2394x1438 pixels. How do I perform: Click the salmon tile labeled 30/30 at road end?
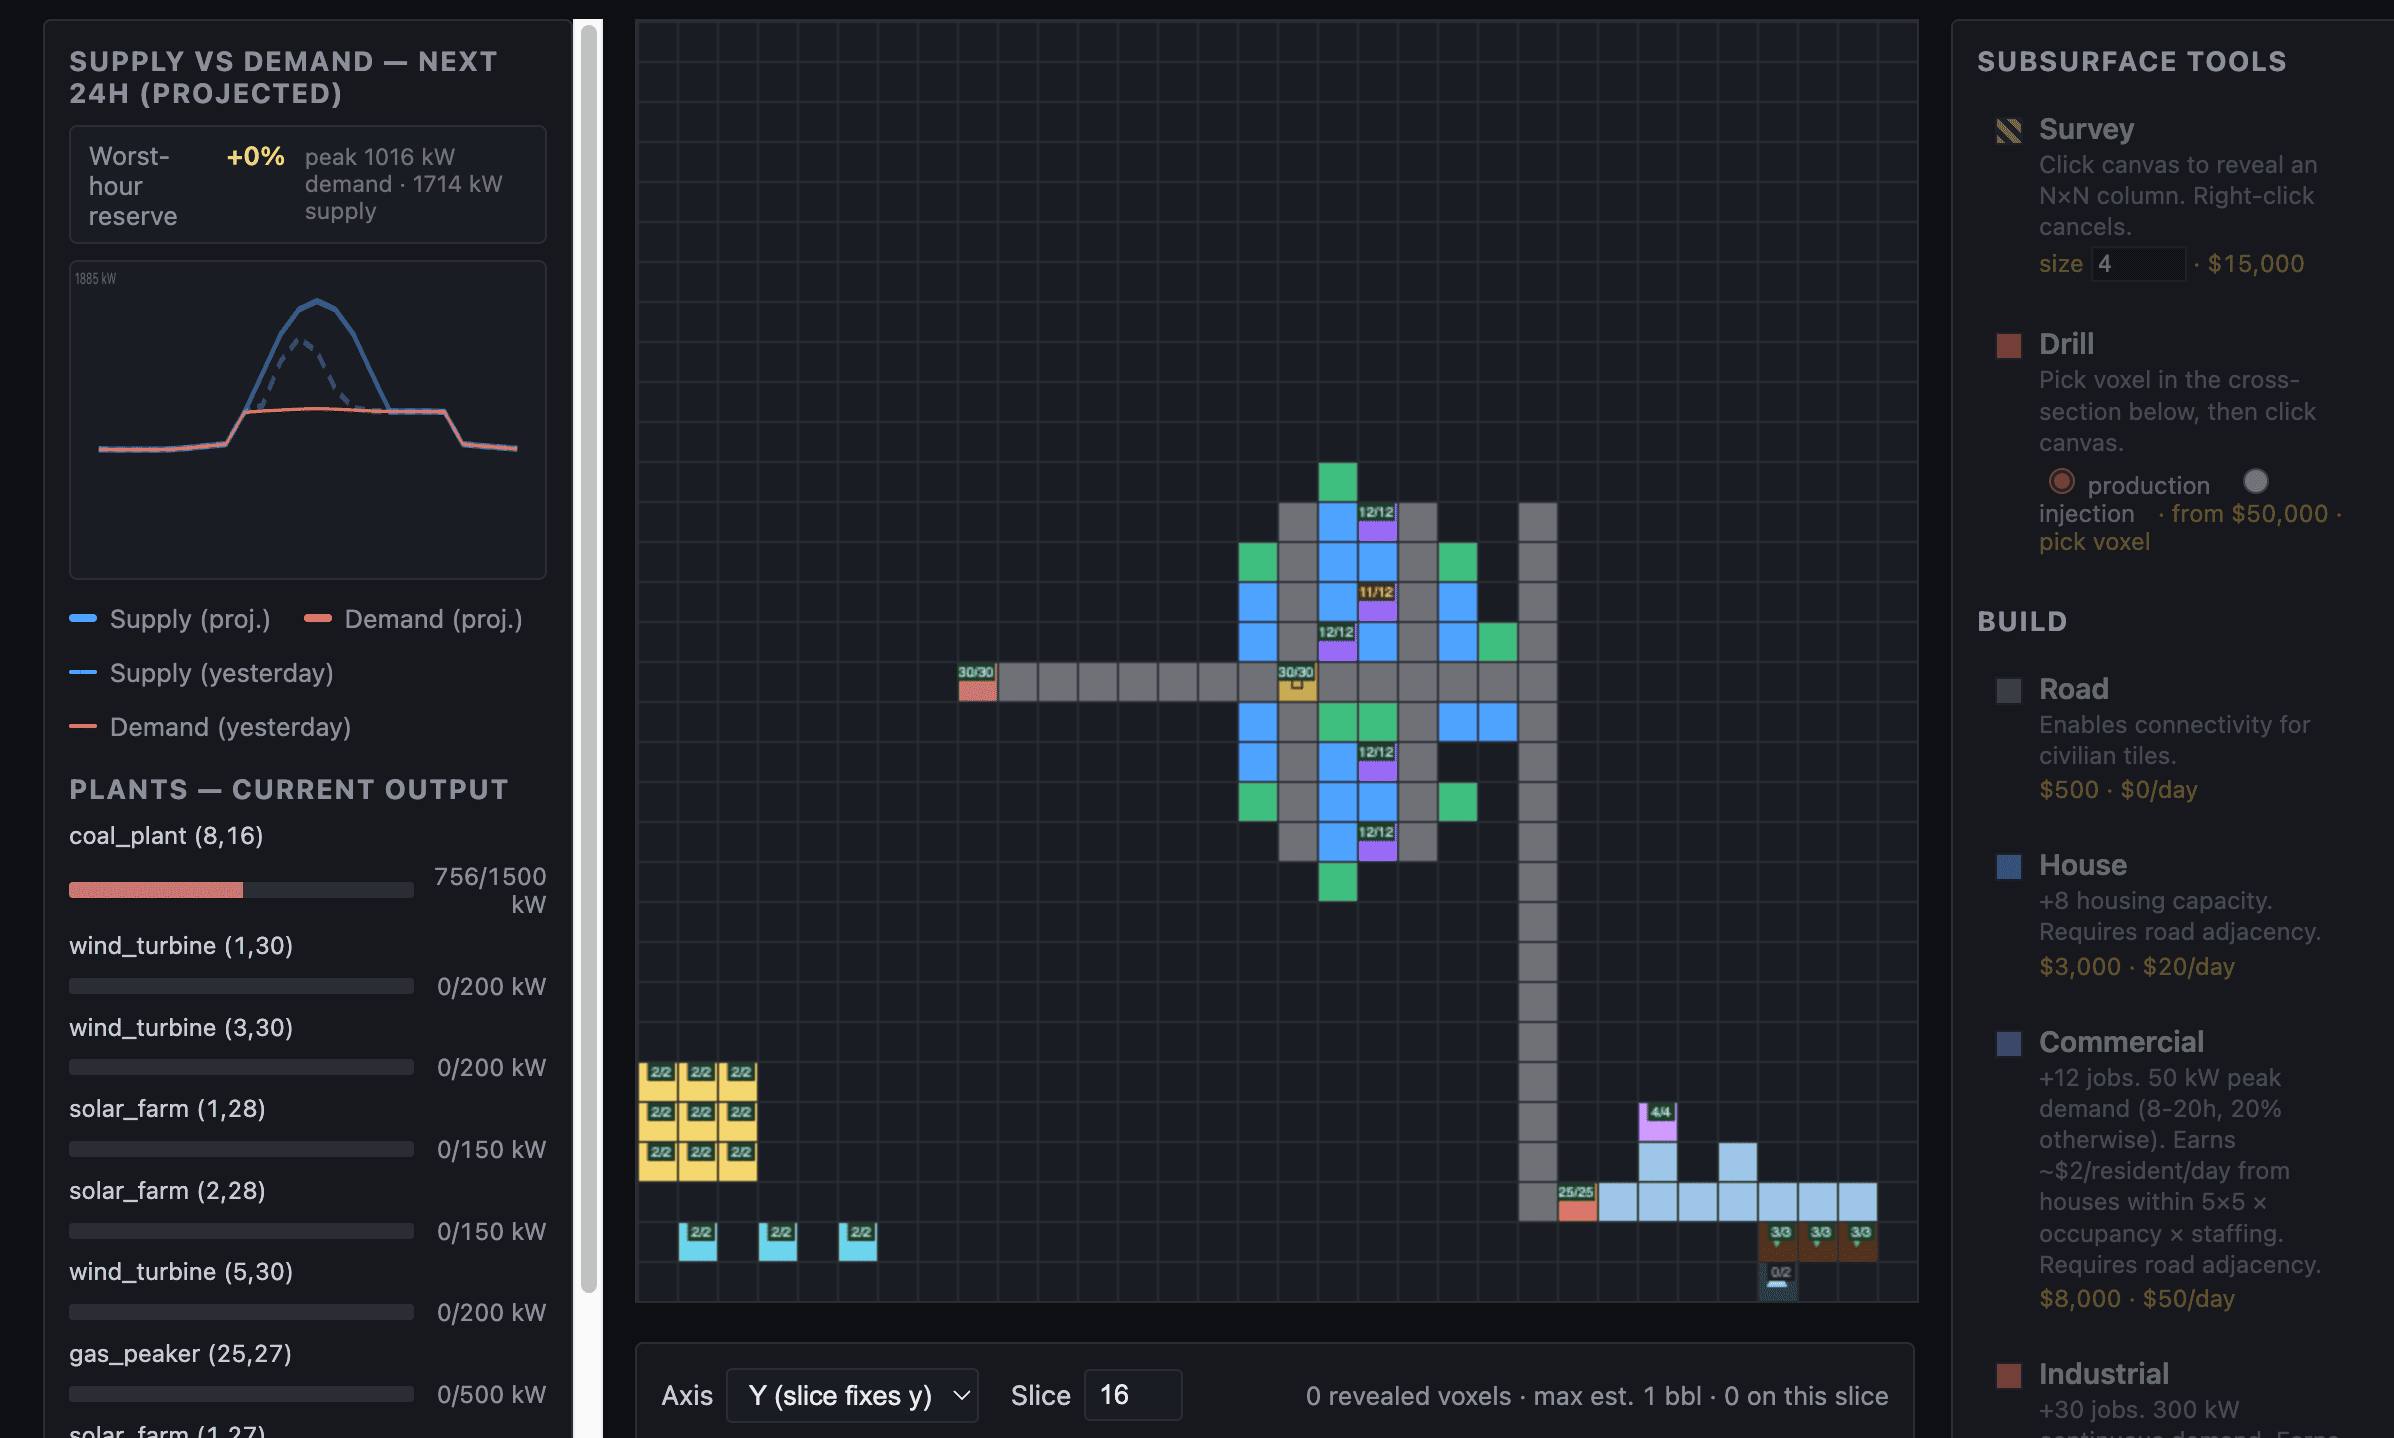pos(977,682)
